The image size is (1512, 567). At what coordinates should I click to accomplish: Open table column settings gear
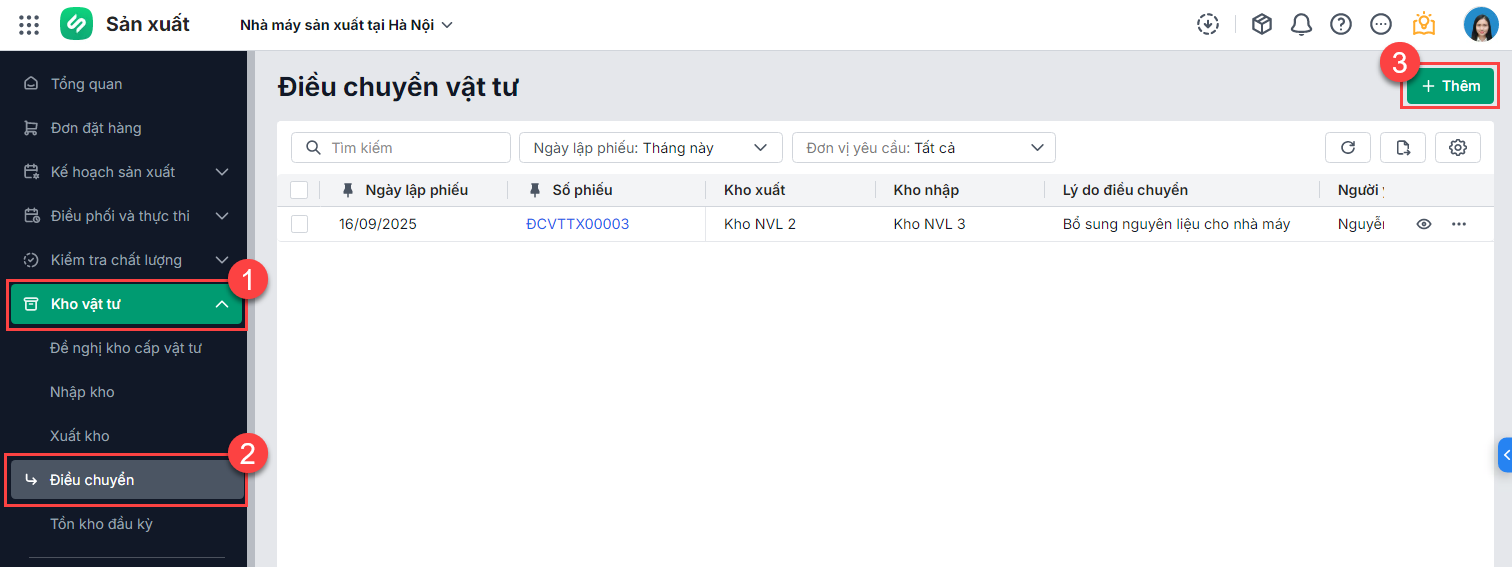(1458, 148)
